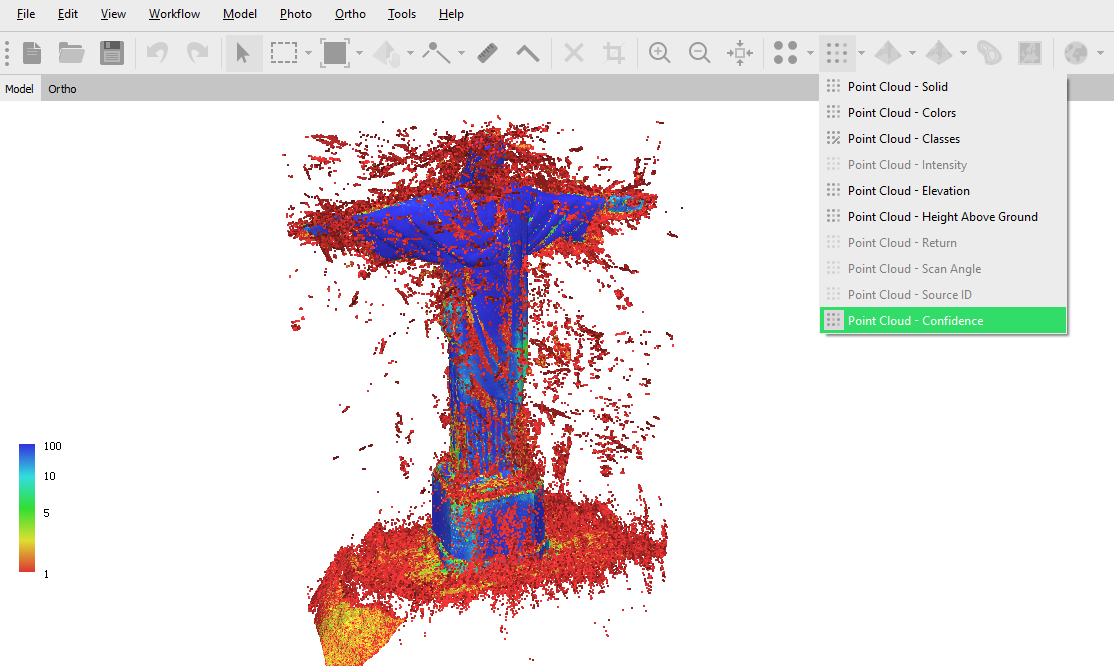This screenshot has width=1114, height=666.
Task: Select the Ruler measurement tool
Action: 488,53
